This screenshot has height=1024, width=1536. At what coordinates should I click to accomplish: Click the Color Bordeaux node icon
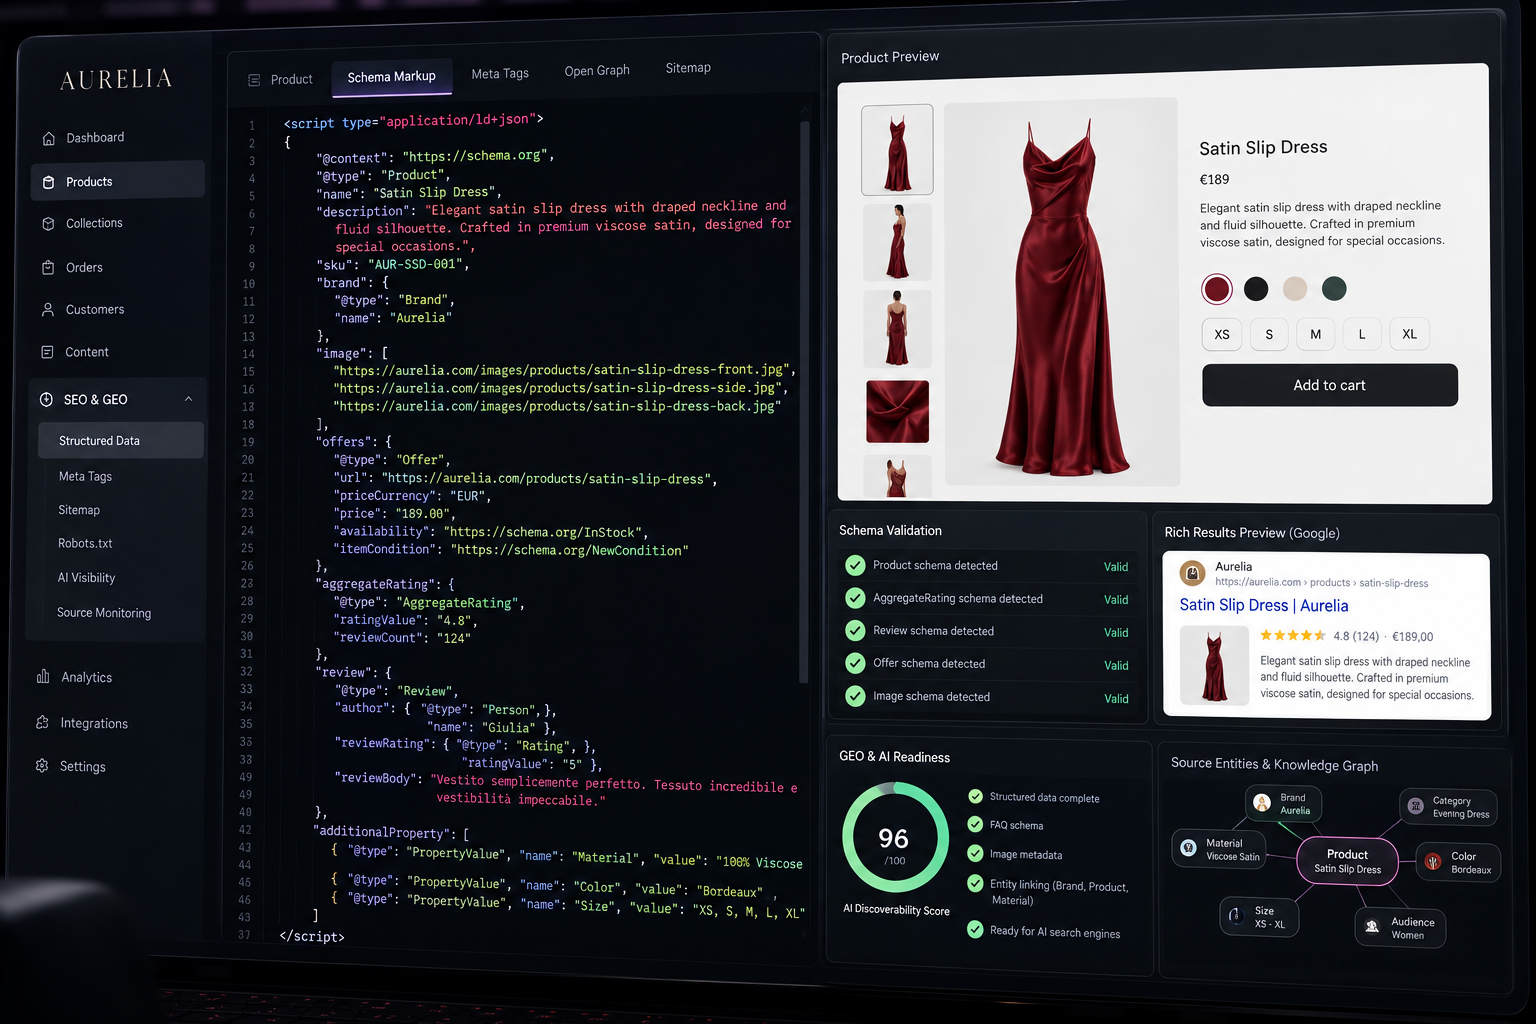pyautogui.click(x=1433, y=861)
